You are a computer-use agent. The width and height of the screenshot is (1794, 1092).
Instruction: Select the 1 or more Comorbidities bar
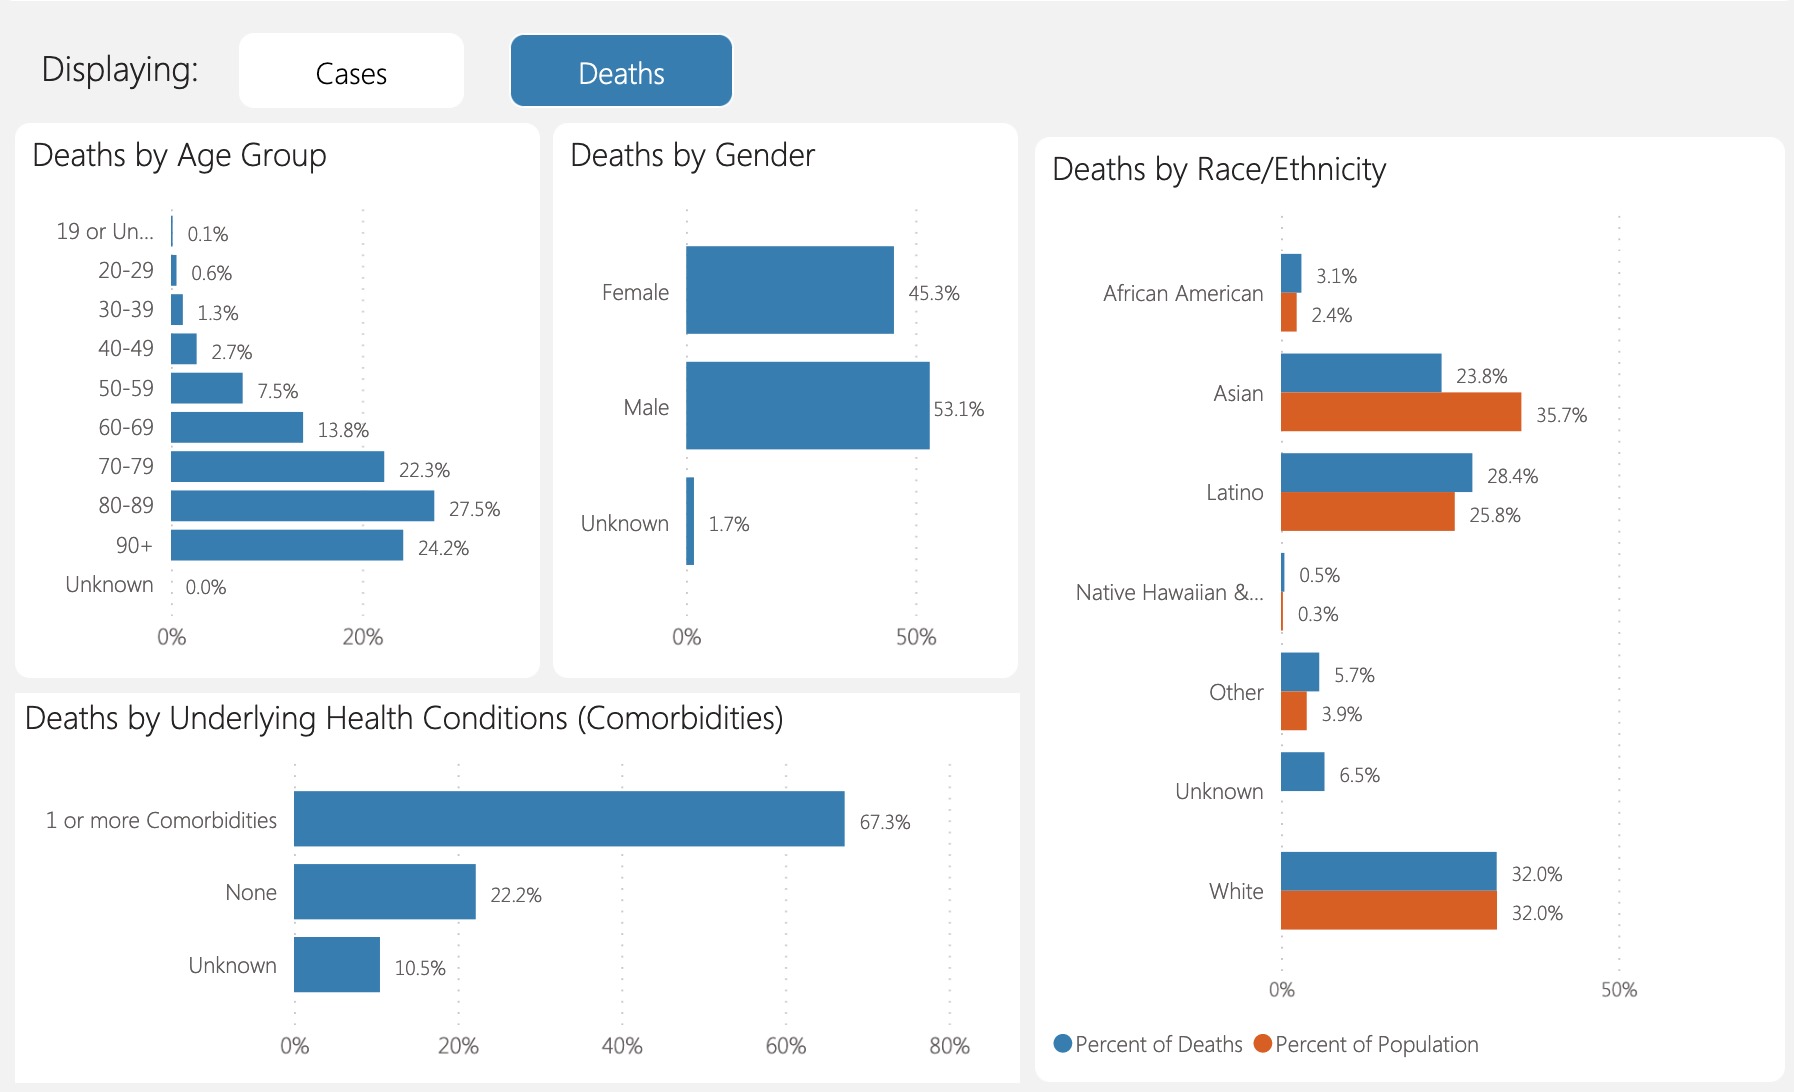point(568,819)
